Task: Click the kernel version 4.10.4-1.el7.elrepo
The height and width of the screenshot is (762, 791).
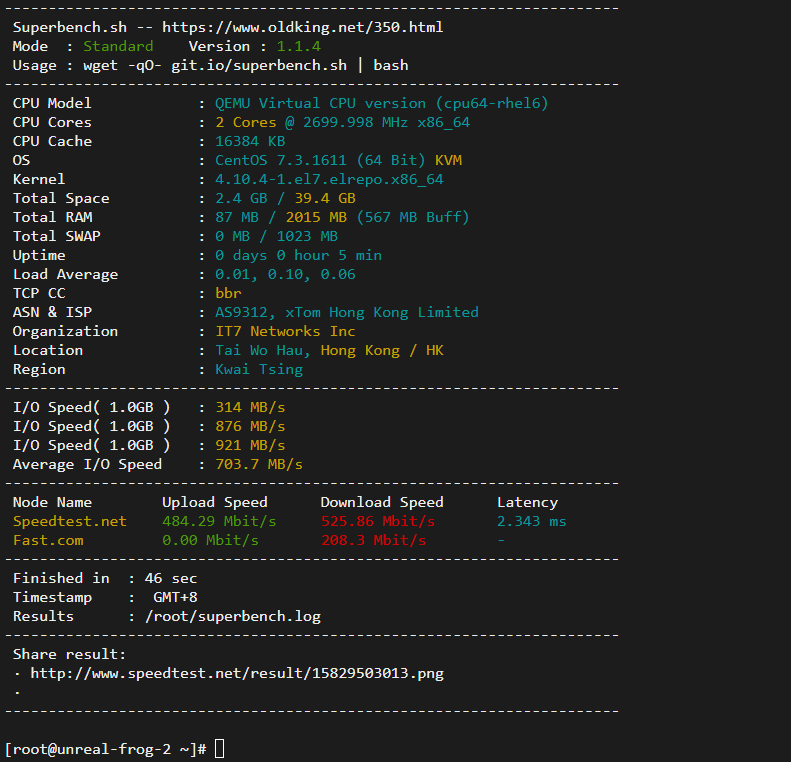Action: 329,180
